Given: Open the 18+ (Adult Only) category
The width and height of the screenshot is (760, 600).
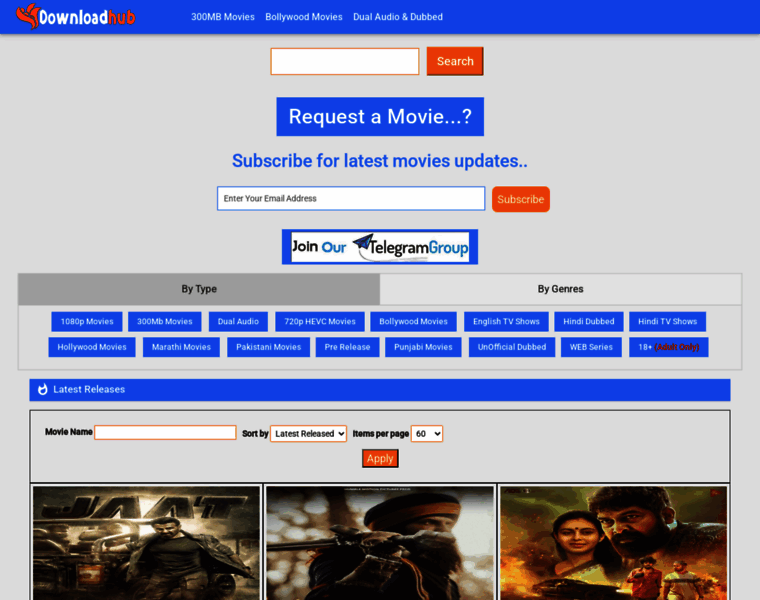Looking at the screenshot, I should (x=669, y=347).
